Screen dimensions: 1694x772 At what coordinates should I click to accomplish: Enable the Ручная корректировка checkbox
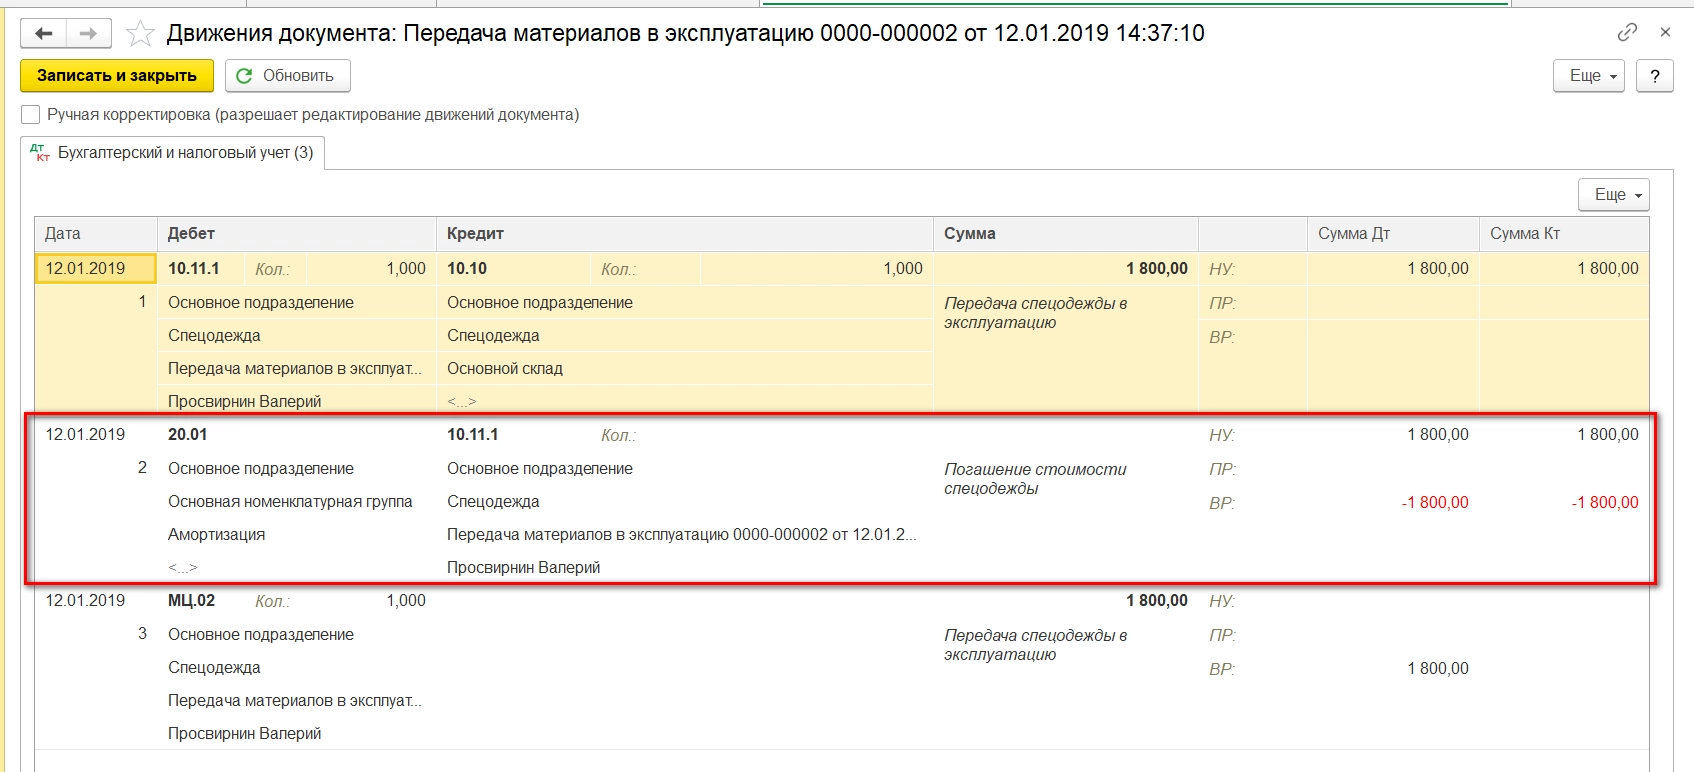(x=31, y=115)
